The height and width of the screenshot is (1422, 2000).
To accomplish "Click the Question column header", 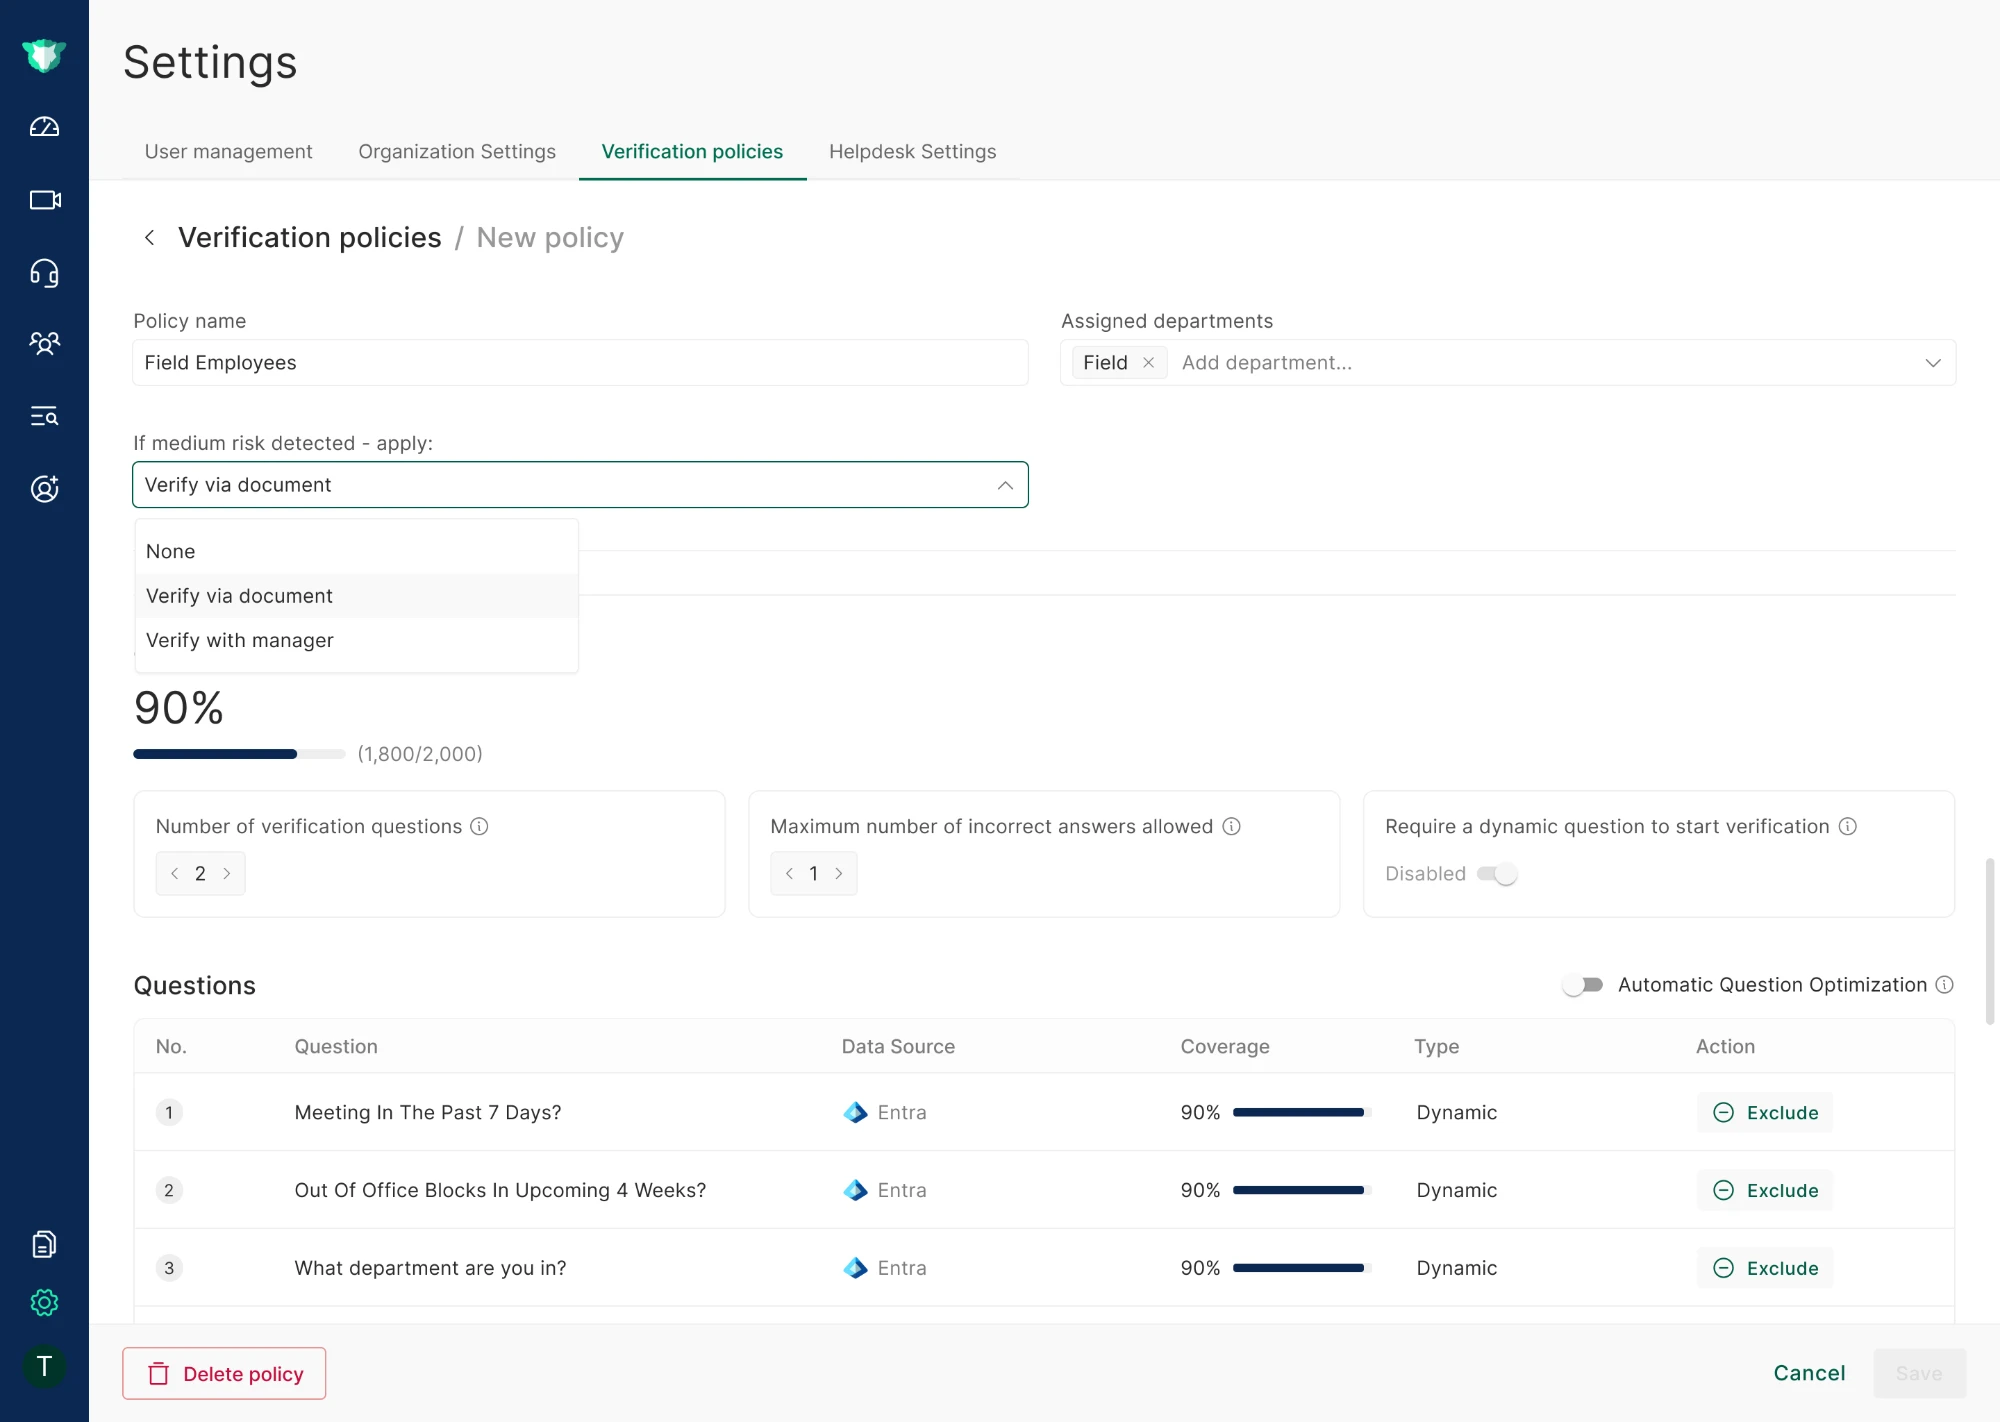I will click(x=336, y=1046).
